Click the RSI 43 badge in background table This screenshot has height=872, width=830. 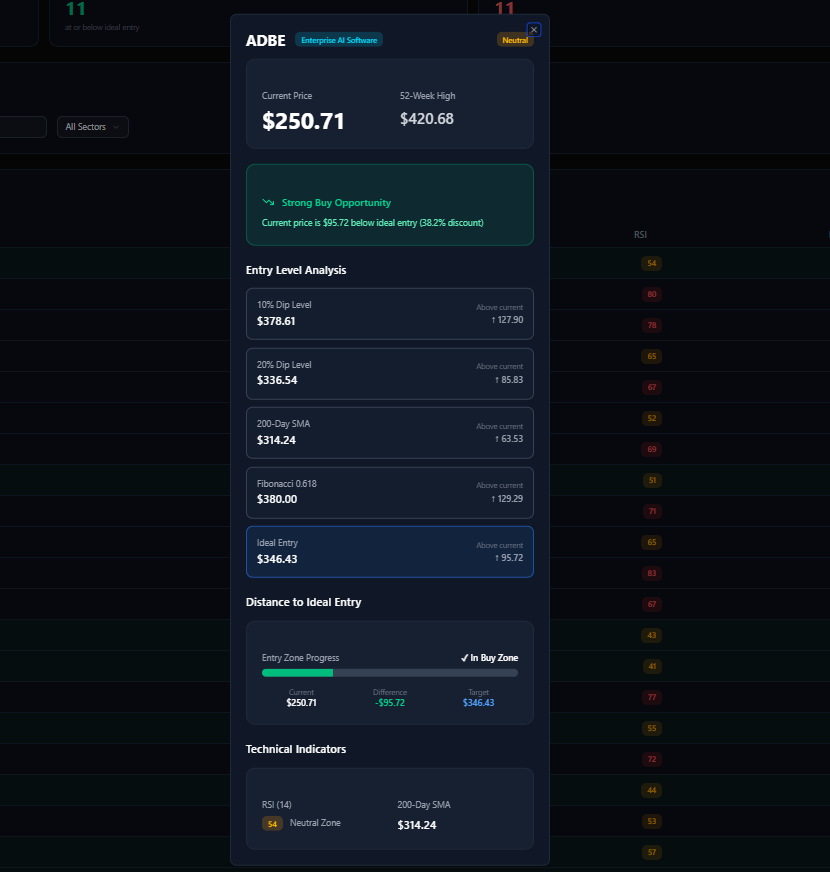coord(651,635)
